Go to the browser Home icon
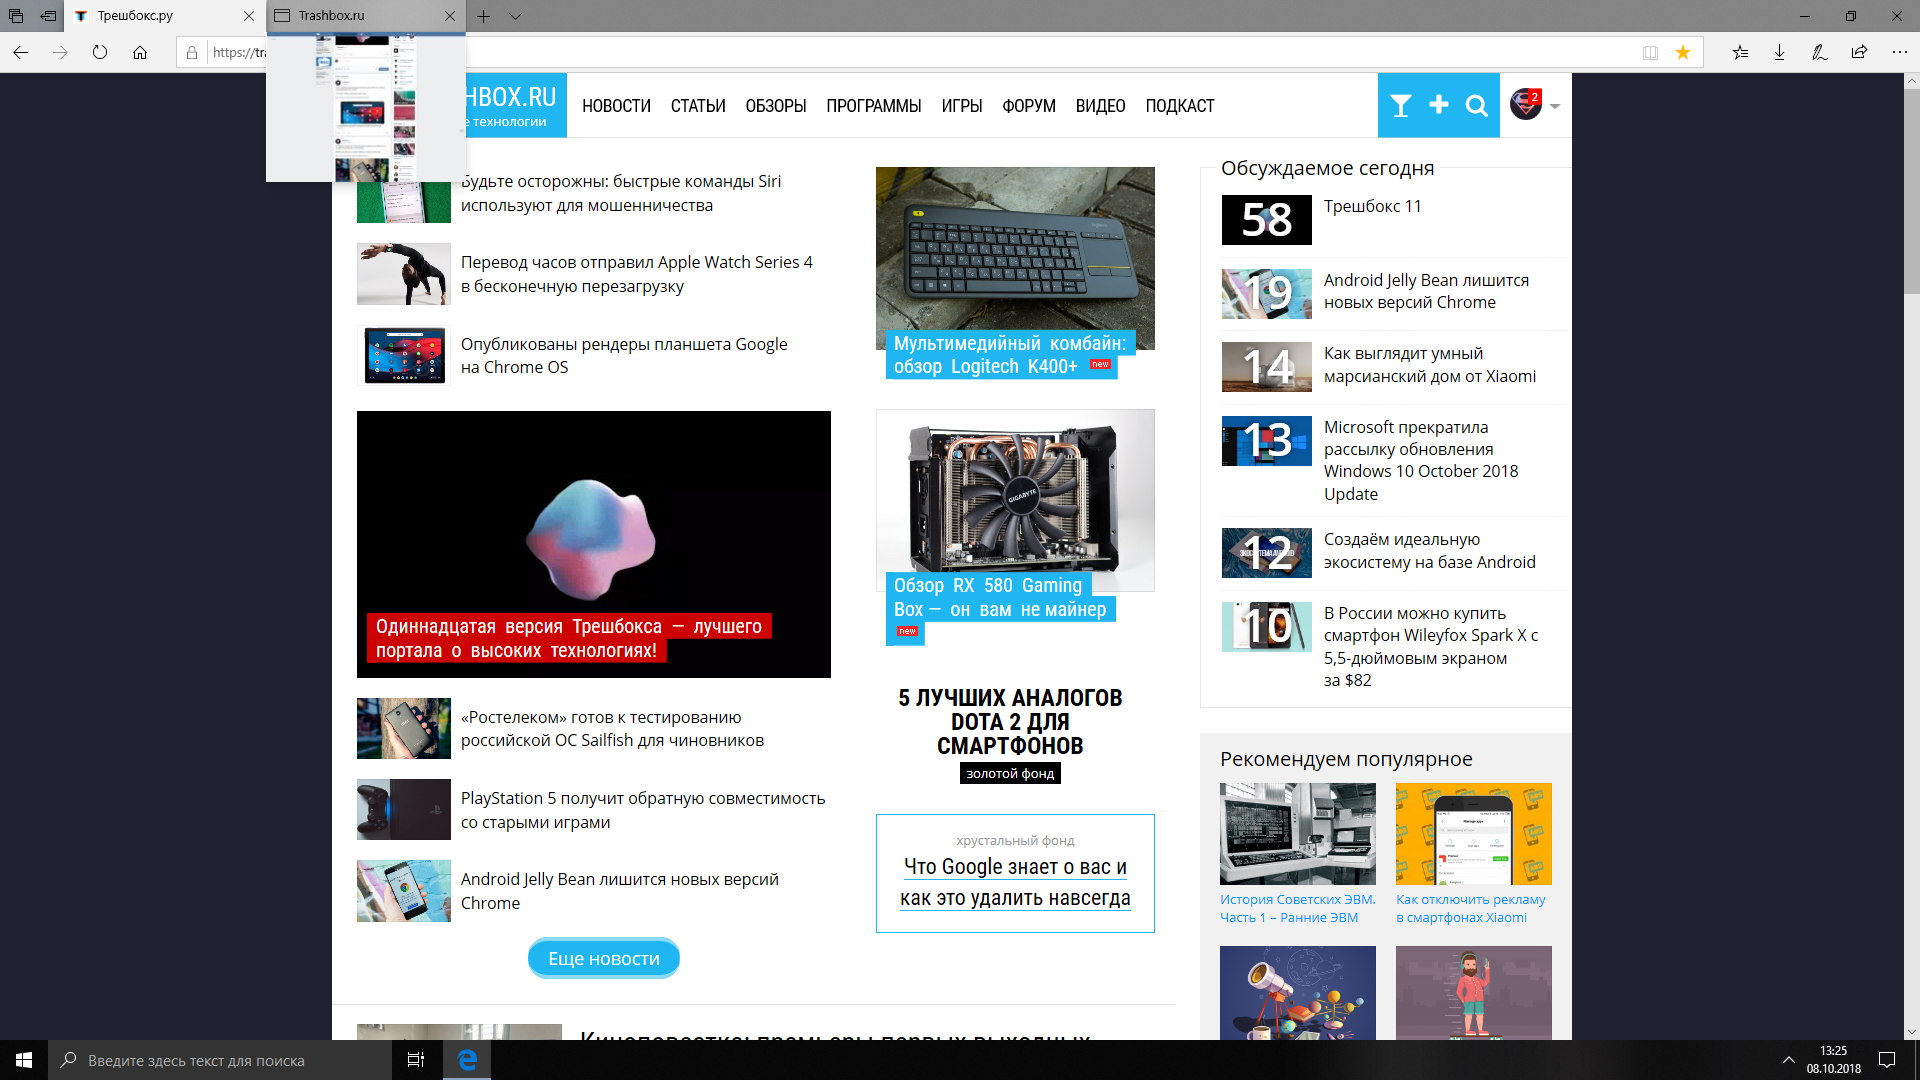This screenshot has width=1920, height=1080. click(x=140, y=52)
